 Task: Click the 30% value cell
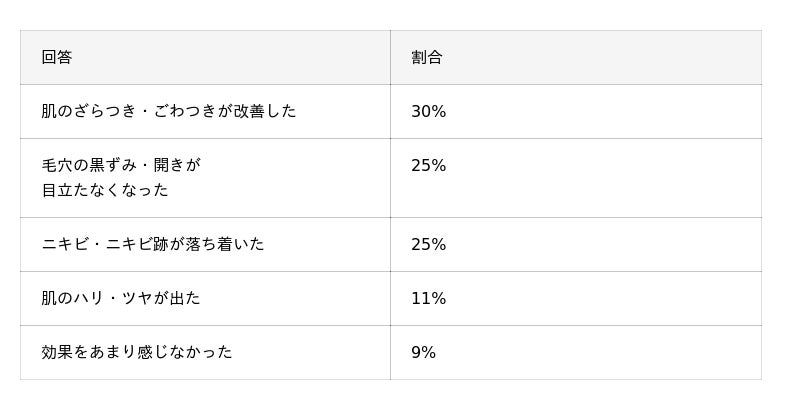tap(428, 112)
